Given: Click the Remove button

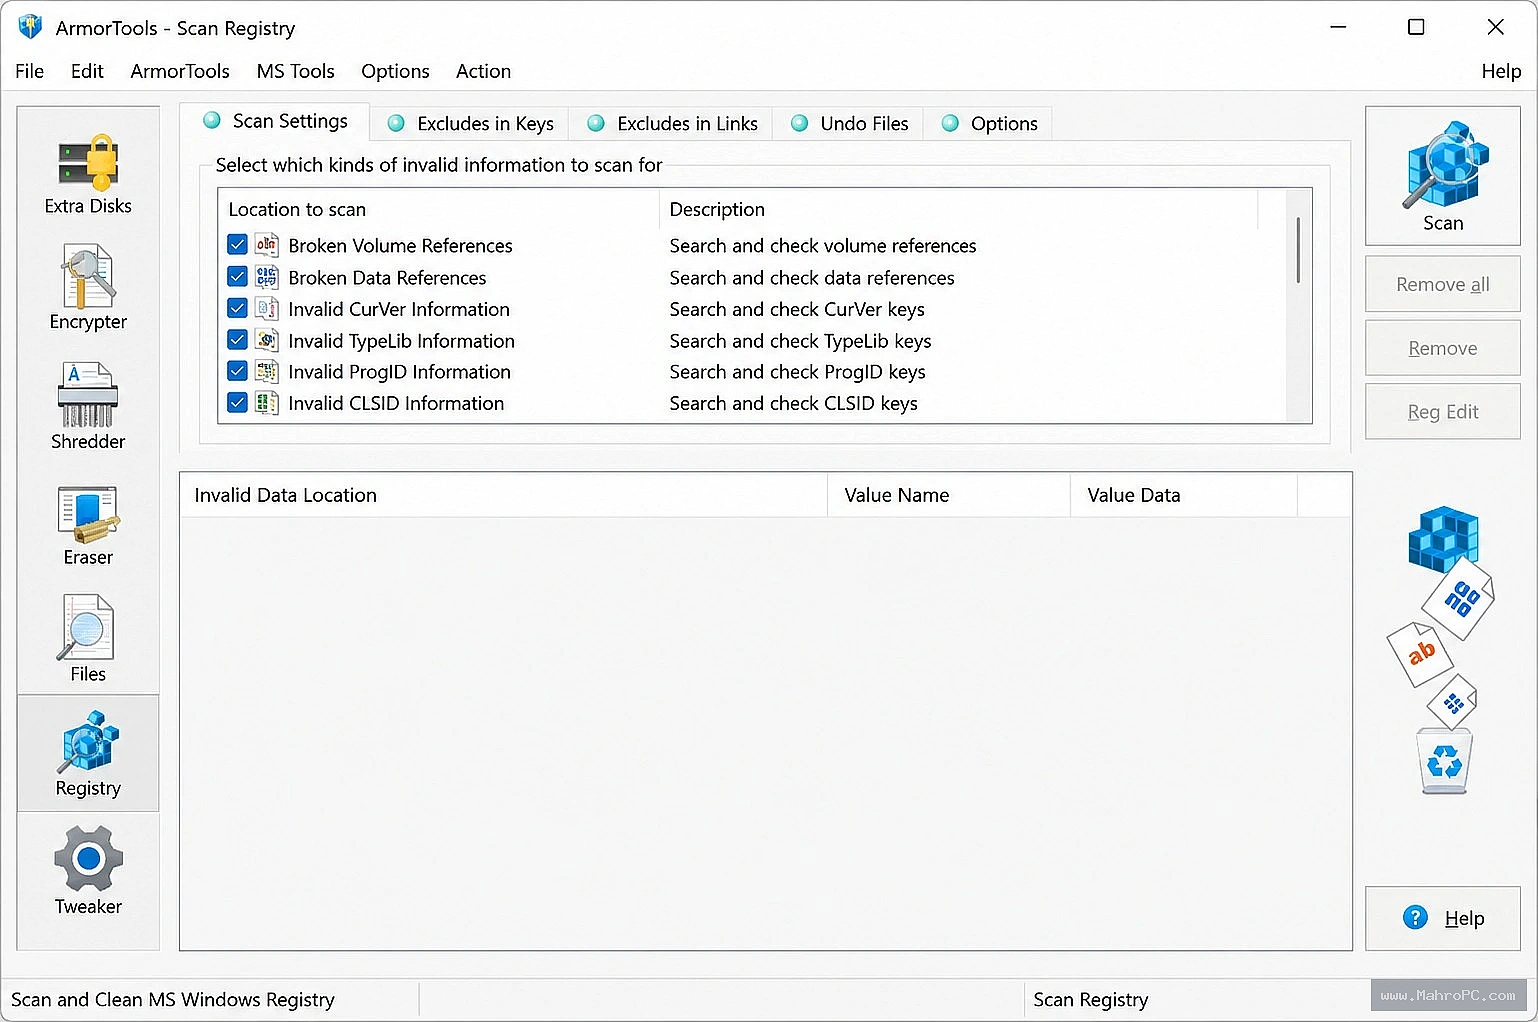Looking at the screenshot, I should pyautogui.click(x=1442, y=348).
